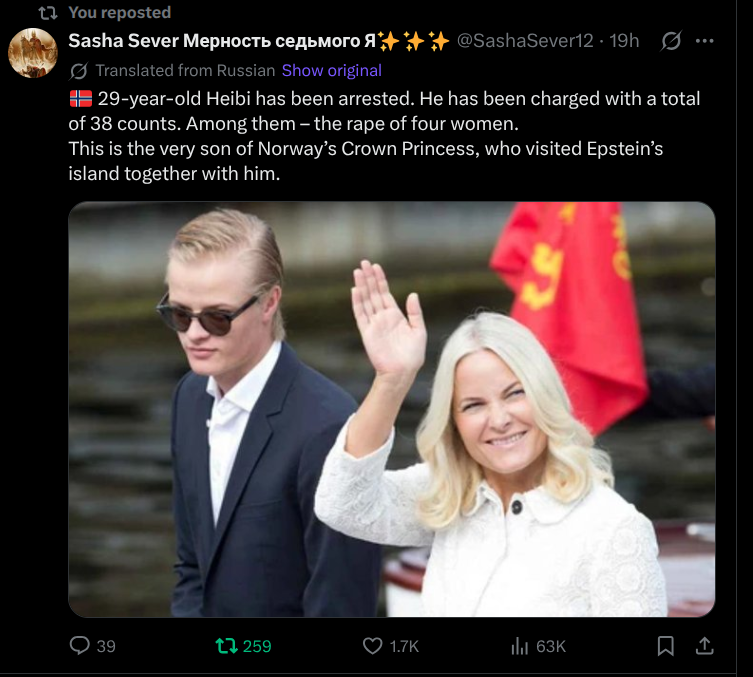Click the 39 replies count

(x=106, y=646)
